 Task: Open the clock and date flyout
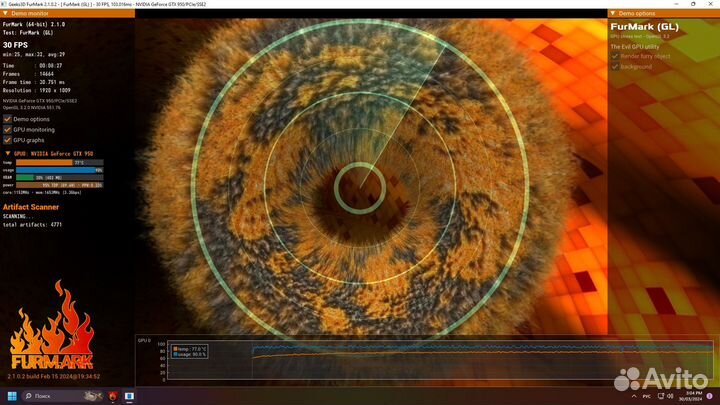click(691, 396)
